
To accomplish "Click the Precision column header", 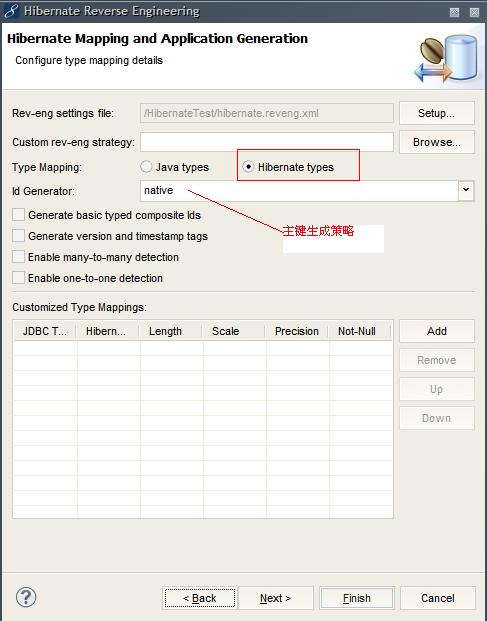I will click(x=297, y=331).
